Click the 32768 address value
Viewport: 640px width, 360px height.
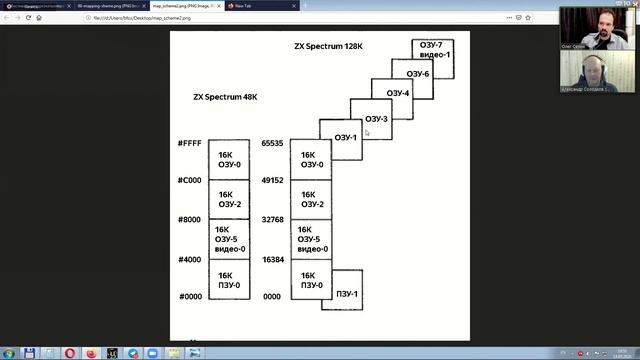click(272, 220)
